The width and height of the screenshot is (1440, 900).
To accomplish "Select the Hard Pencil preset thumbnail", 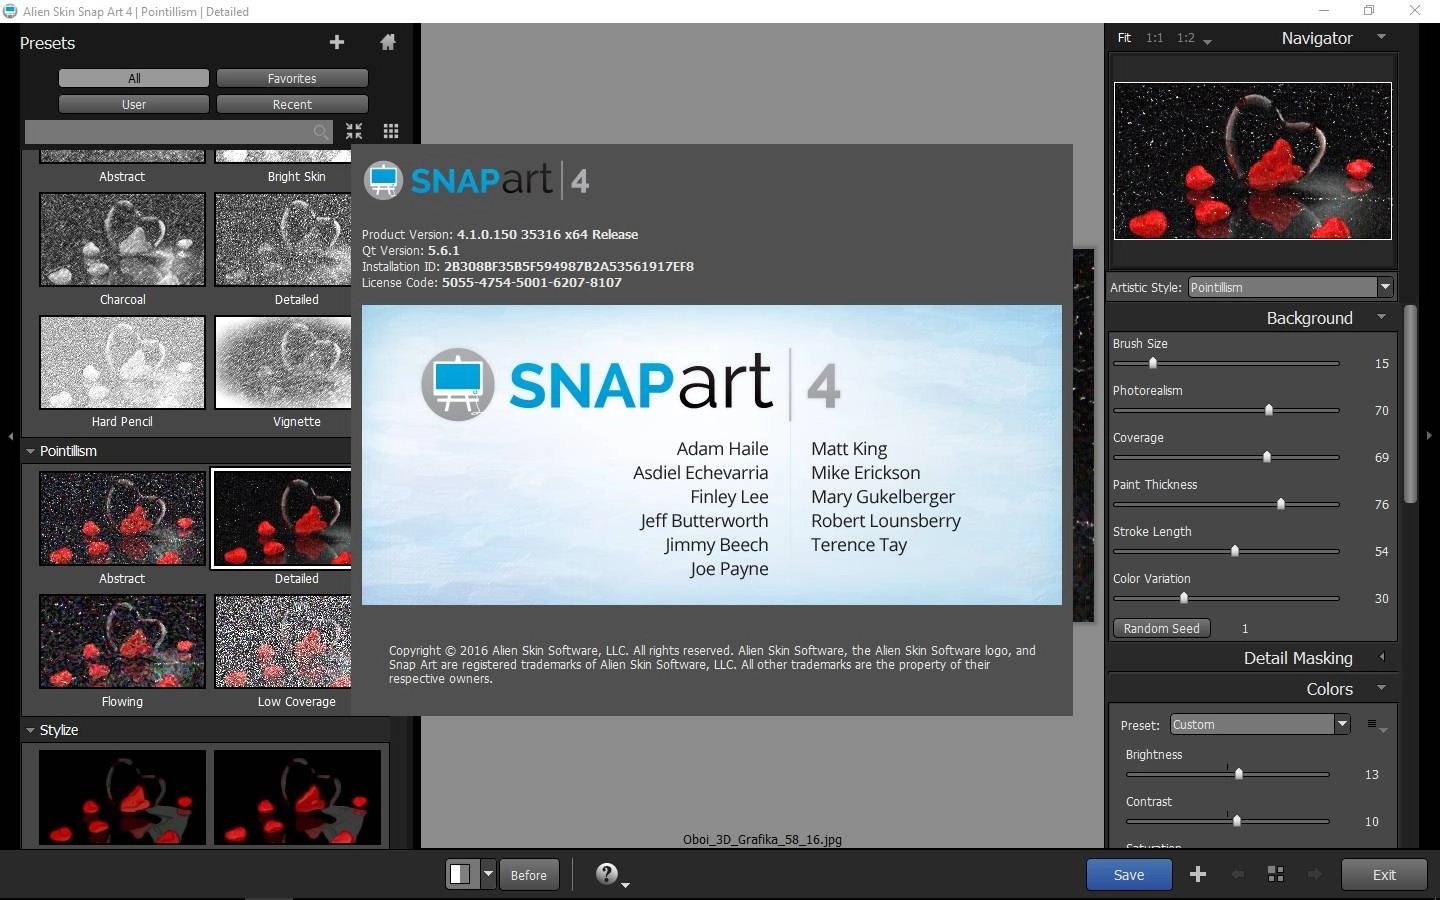I will pyautogui.click(x=122, y=363).
